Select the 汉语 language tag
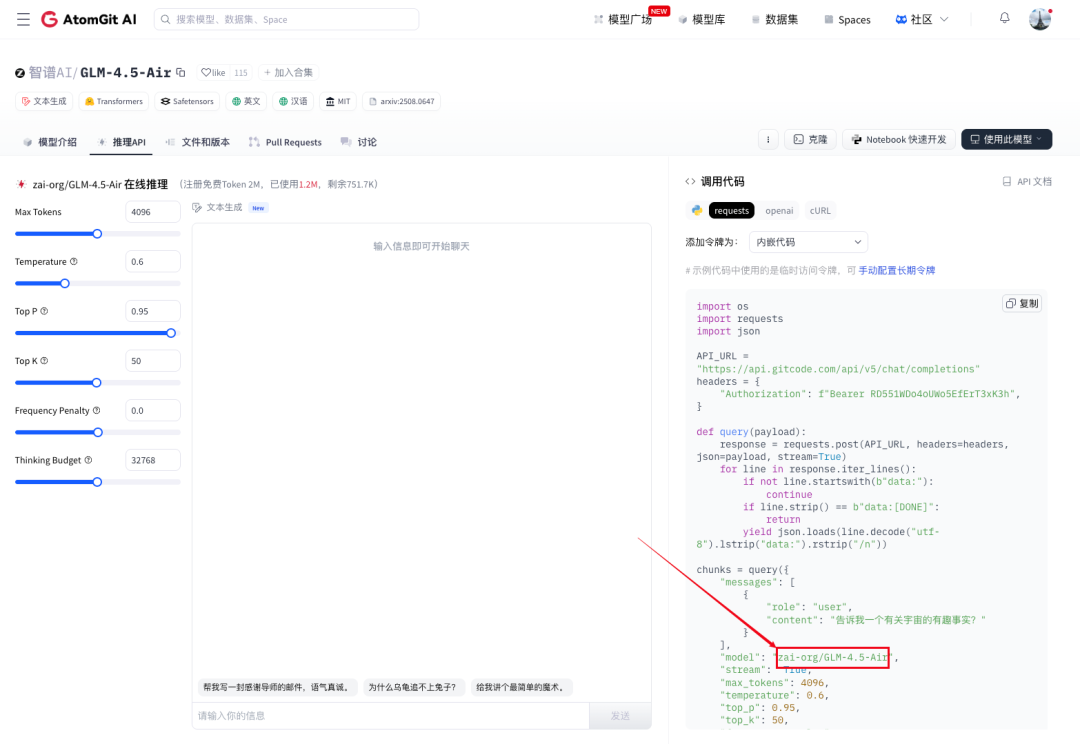This screenshot has height=744, width=1080. point(293,101)
